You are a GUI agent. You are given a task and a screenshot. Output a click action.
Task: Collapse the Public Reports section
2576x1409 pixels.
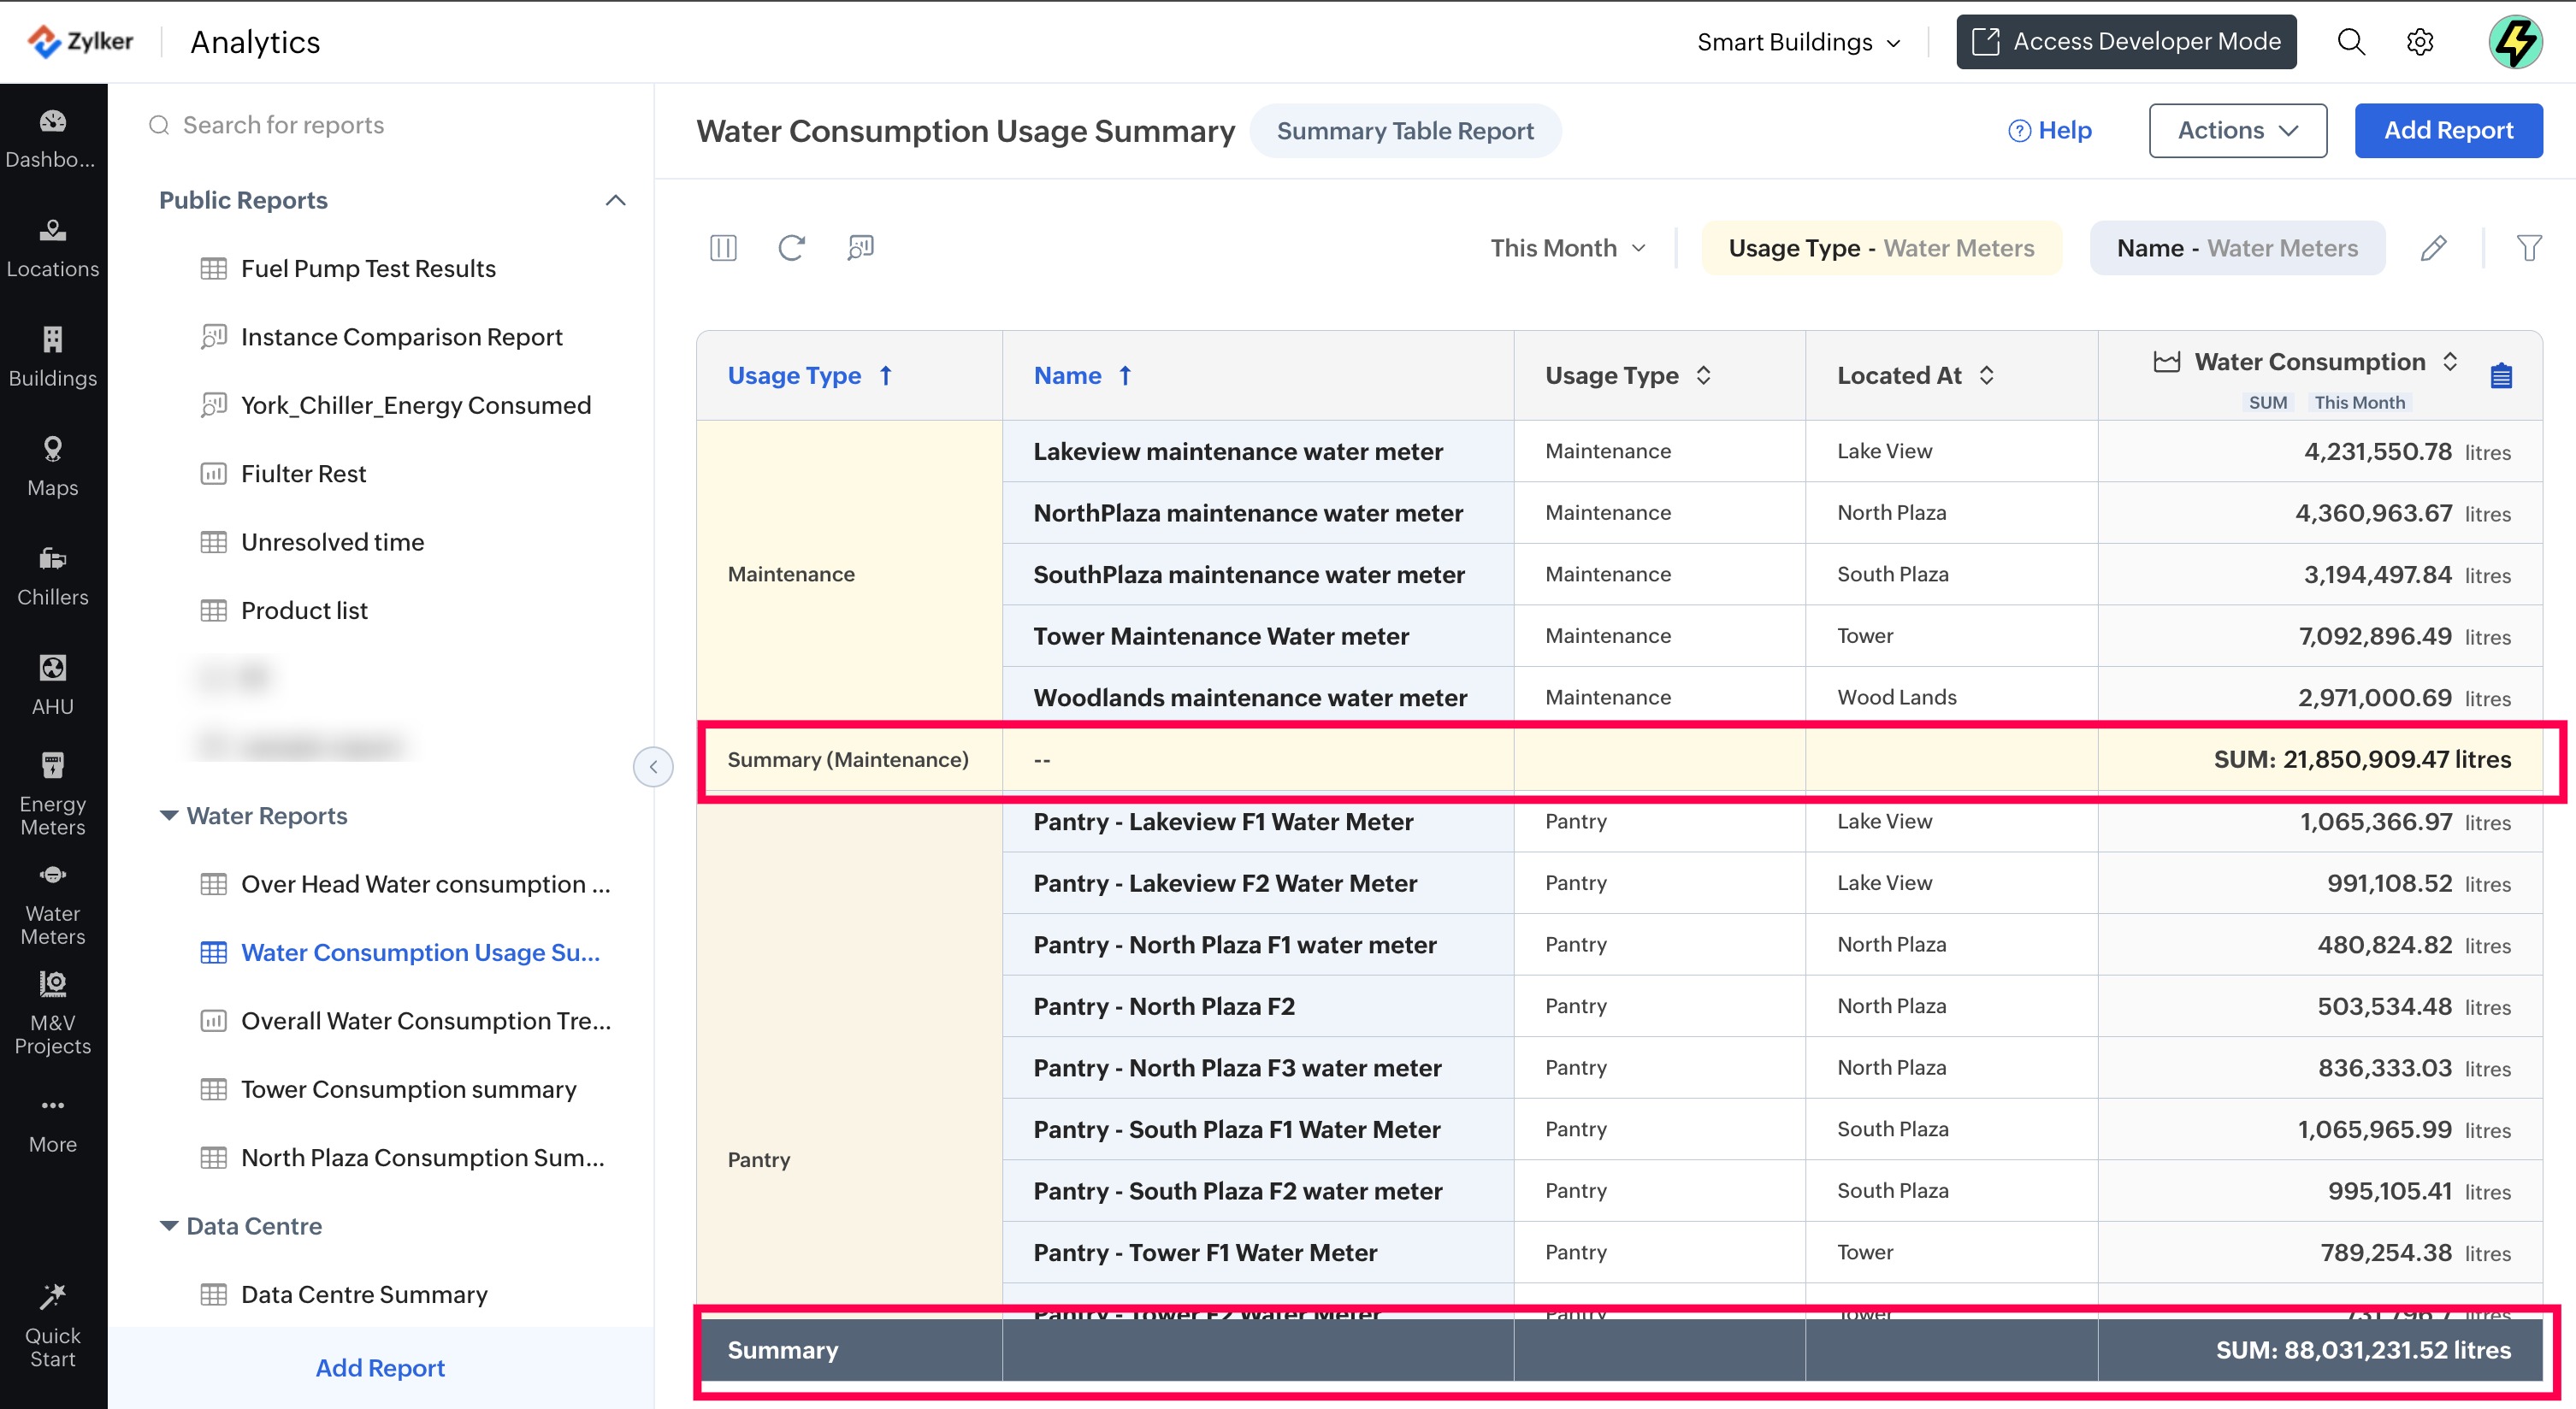coord(615,200)
